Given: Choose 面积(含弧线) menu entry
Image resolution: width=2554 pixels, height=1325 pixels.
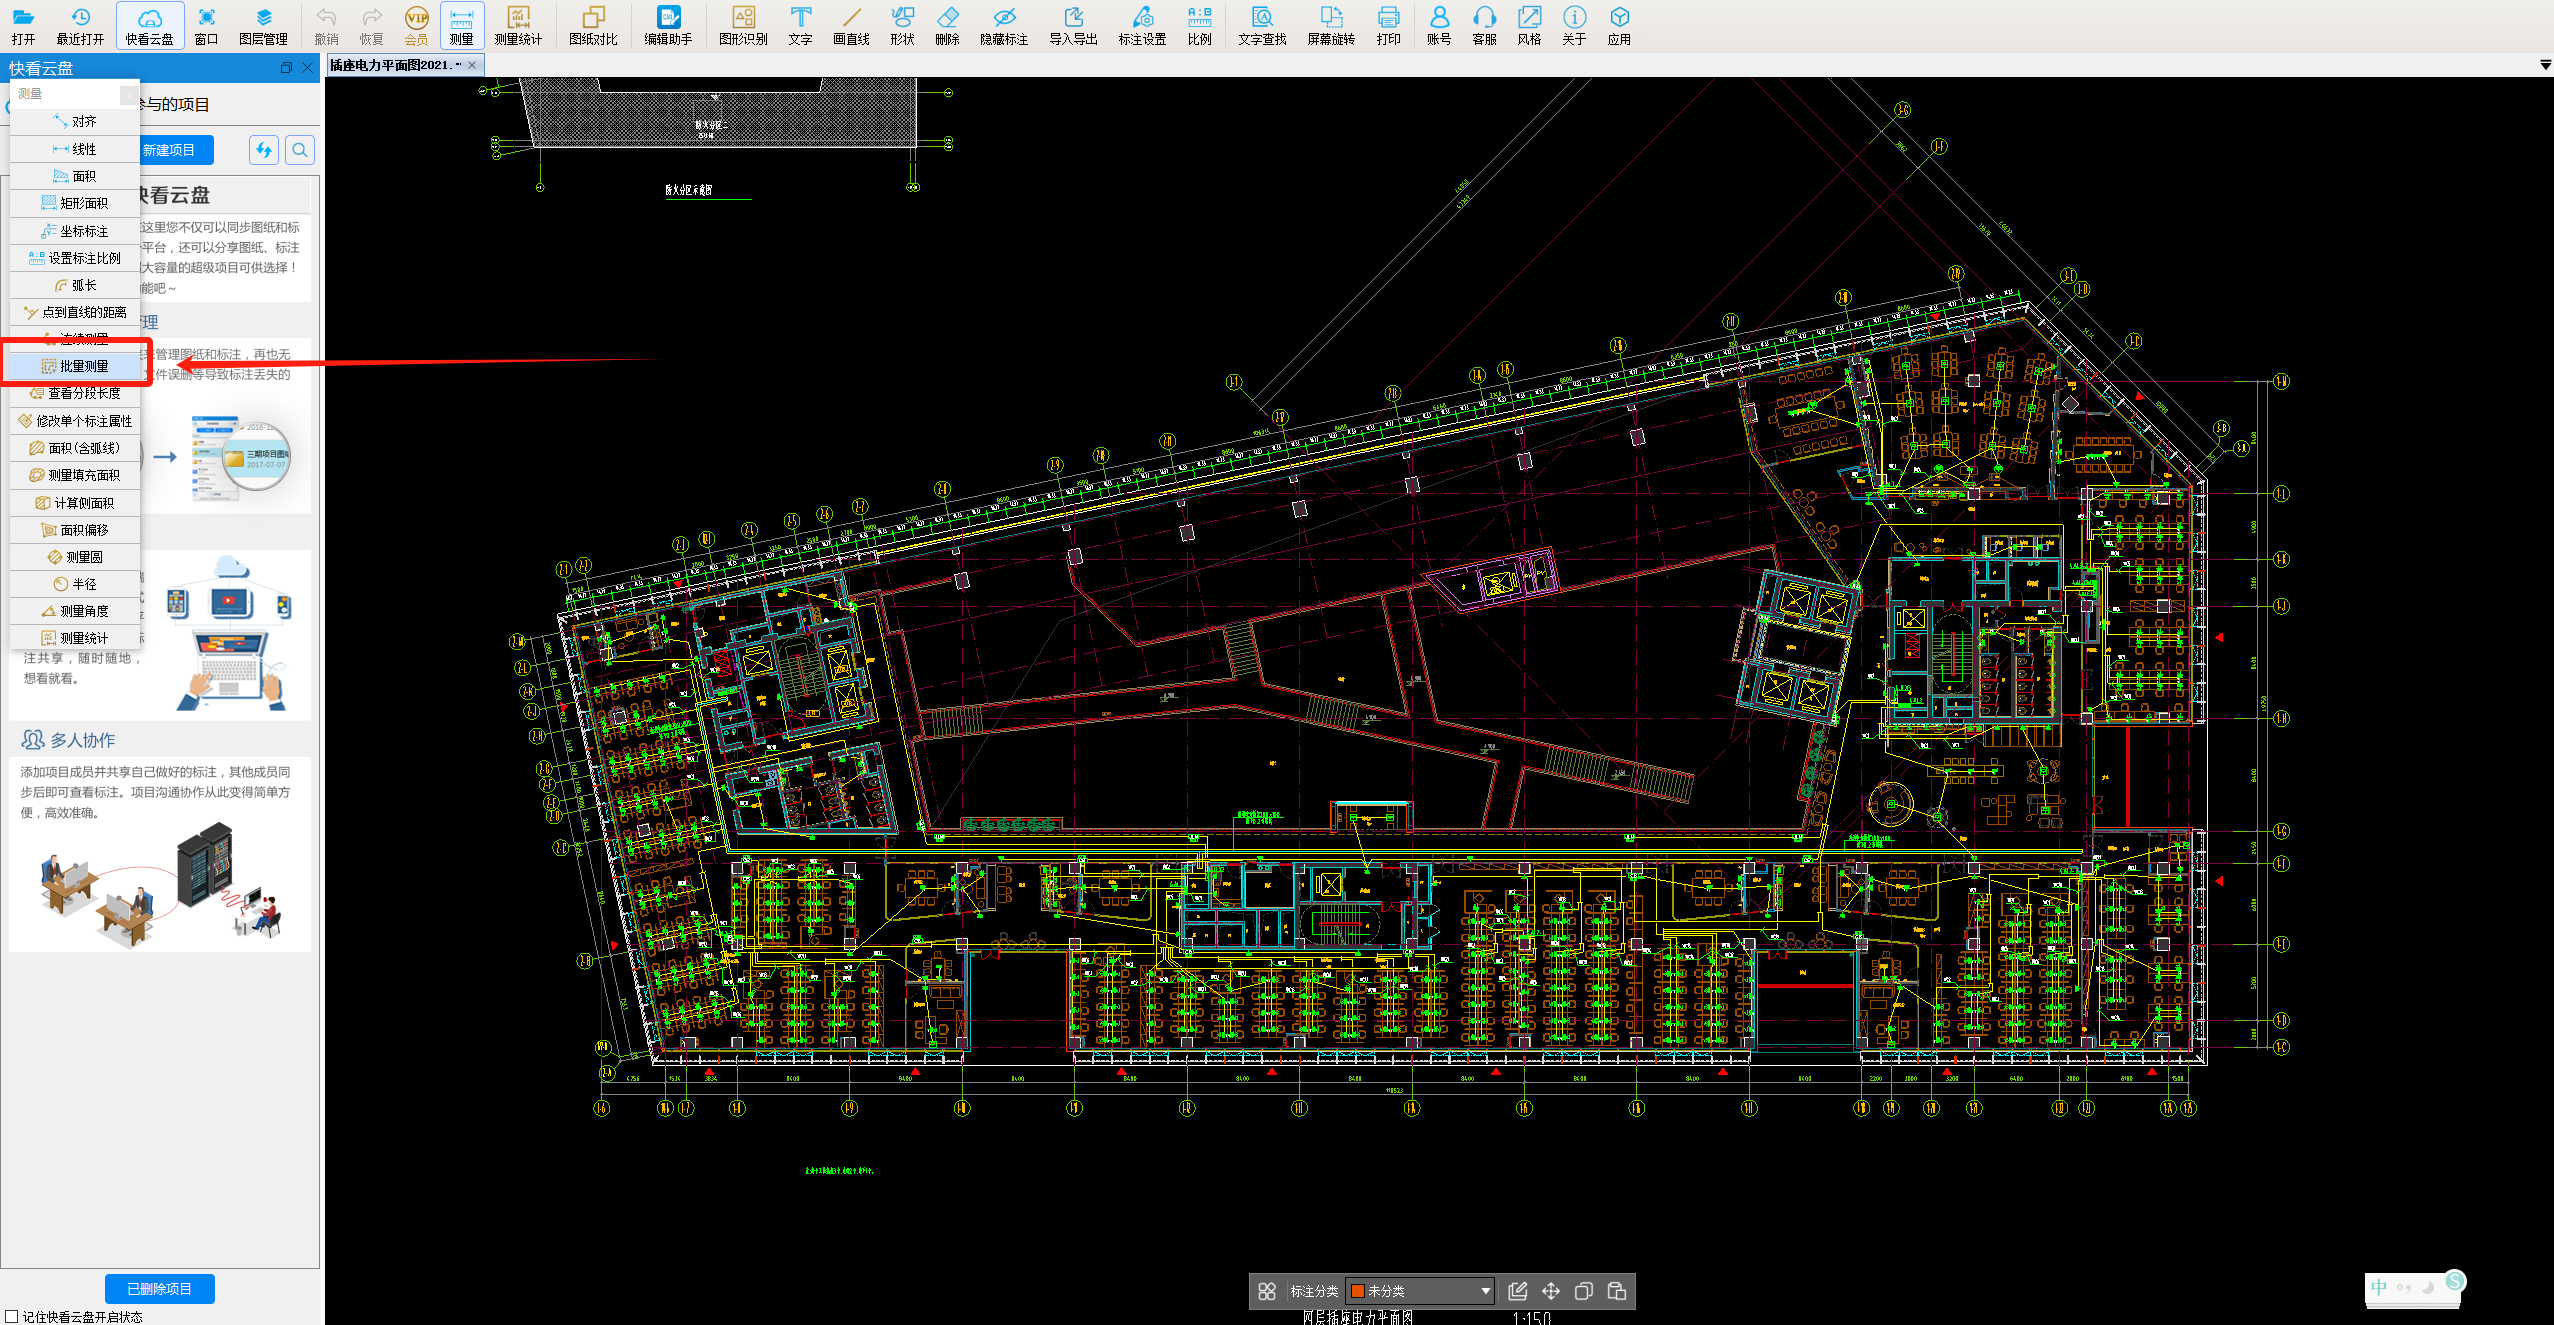Looking at the screenshot, I should [x=75, y=448].
